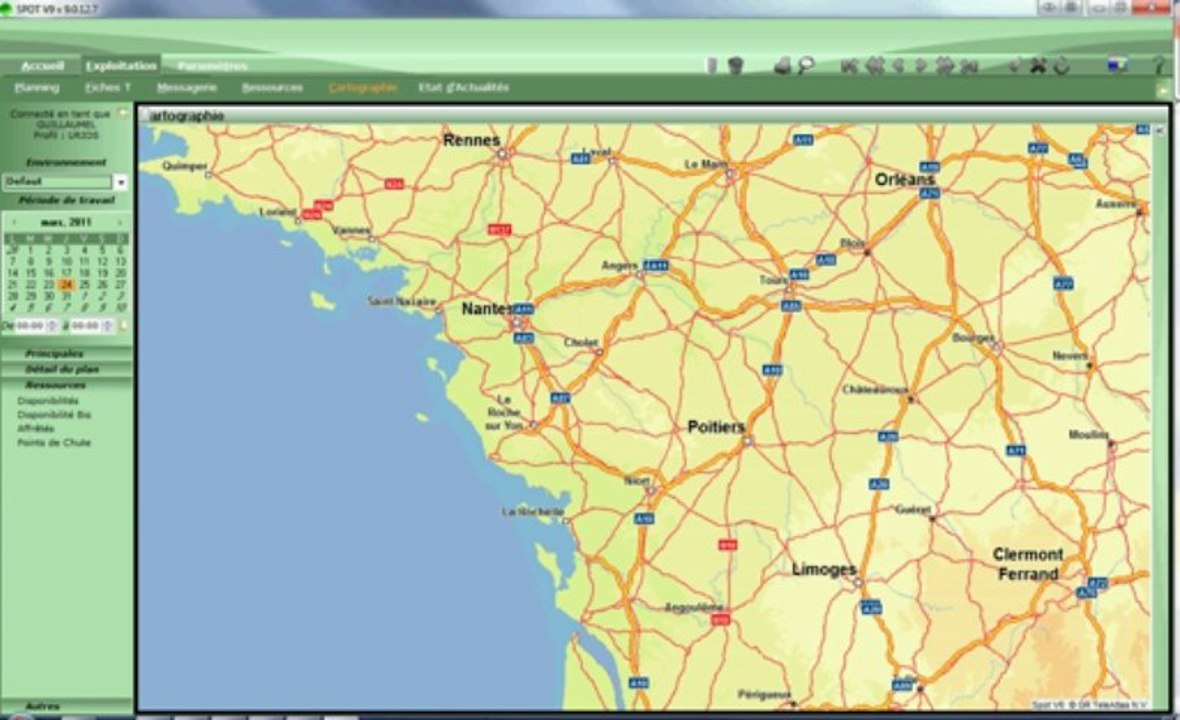Go to last record navigation icon
Viewport: 1180px width, 720px height.
pos(969,66)
